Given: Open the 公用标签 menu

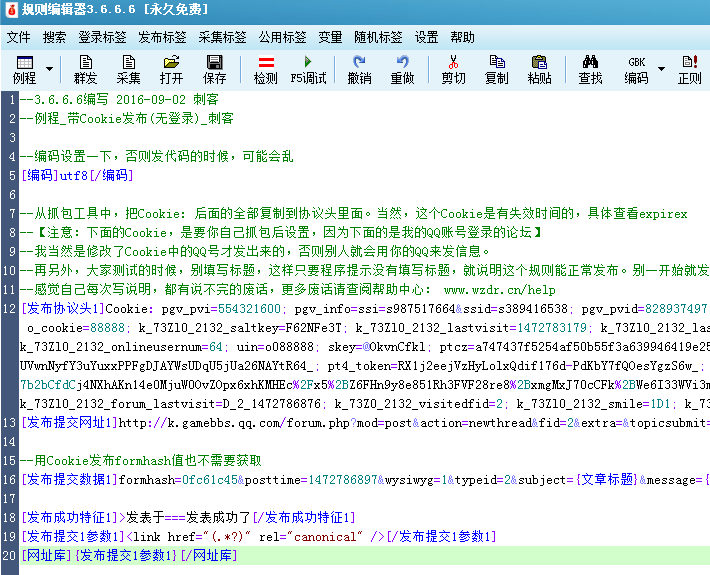Looking at the screenshot, I should click(x=282, y=37).
